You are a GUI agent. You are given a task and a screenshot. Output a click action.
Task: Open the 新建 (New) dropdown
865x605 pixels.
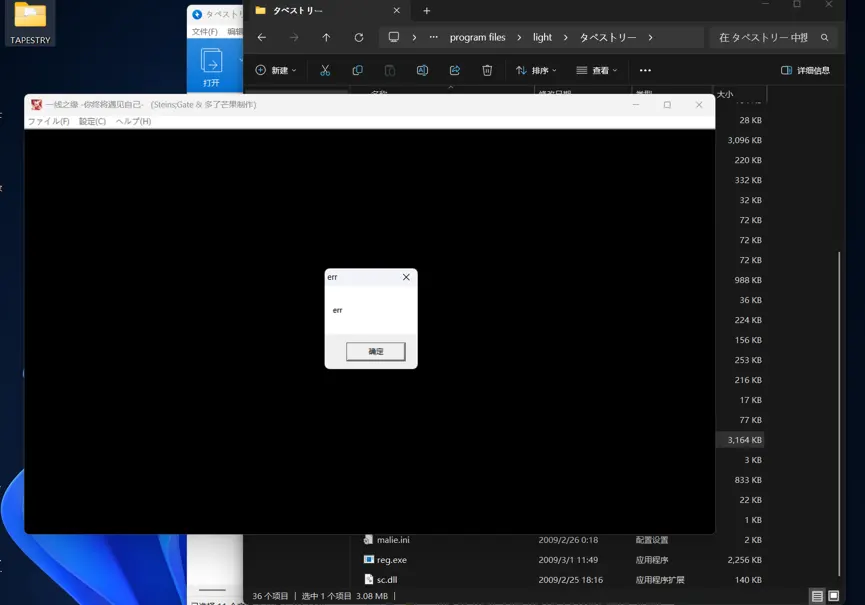(x=276, y=70)
